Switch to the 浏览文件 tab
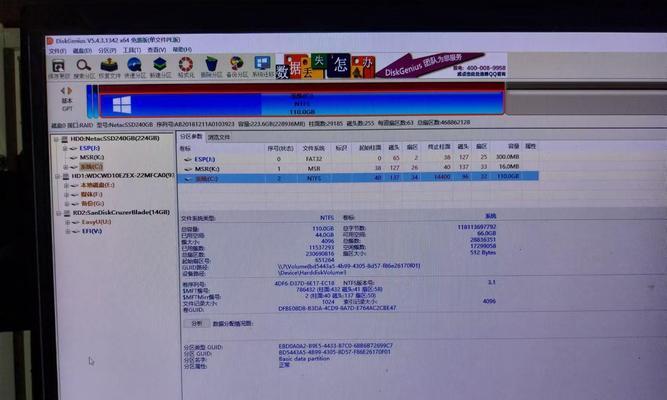Viewport: 667px width, 400px height. pos(219,137)
